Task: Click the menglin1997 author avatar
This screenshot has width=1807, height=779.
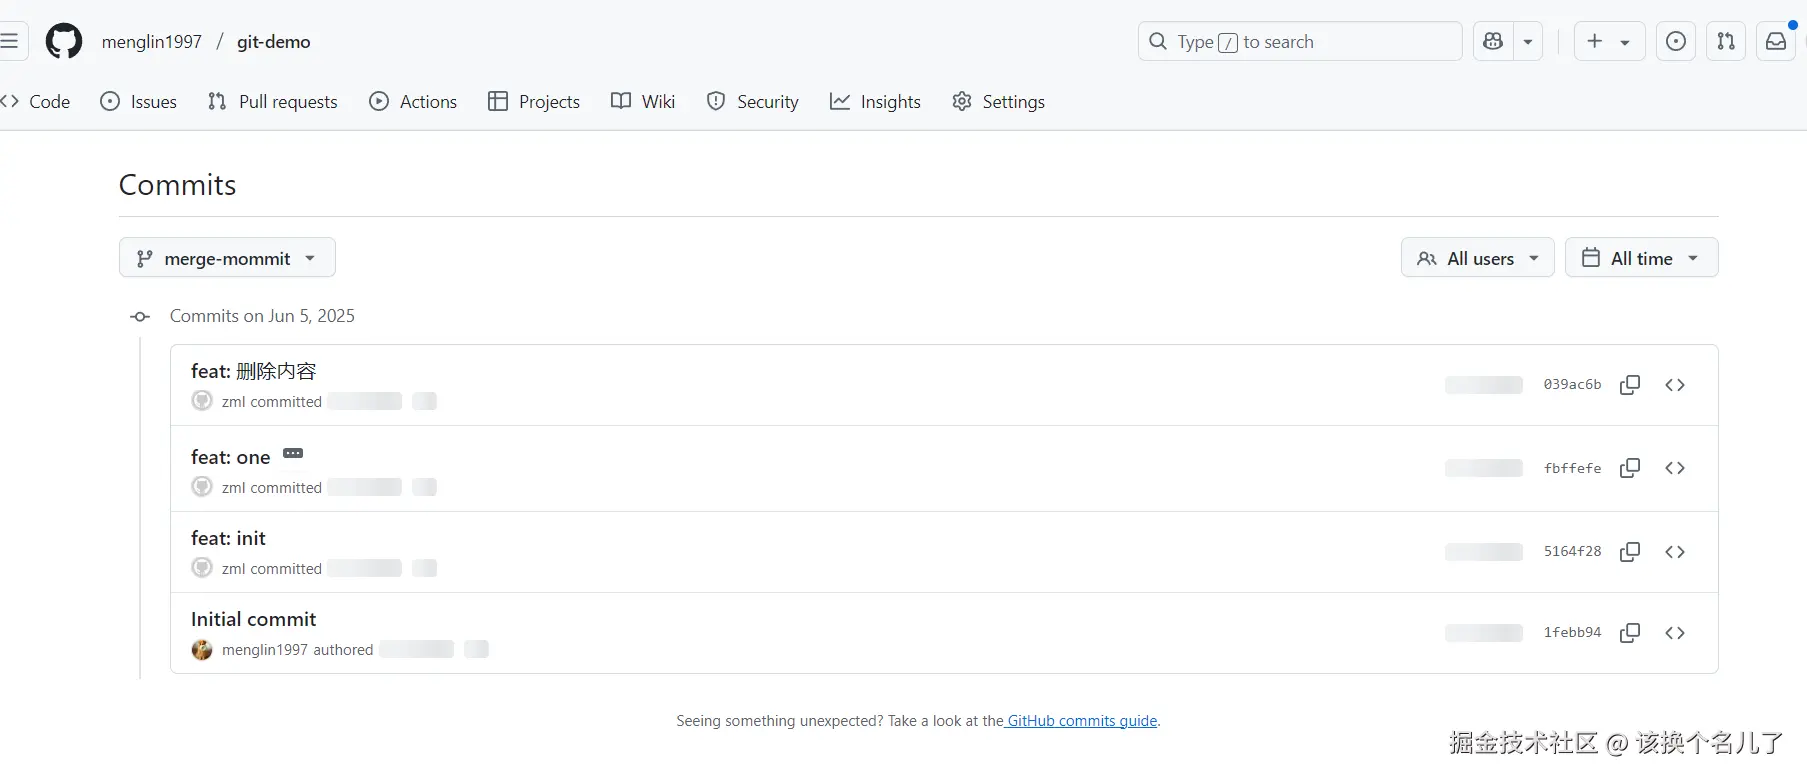Action: 202,649
